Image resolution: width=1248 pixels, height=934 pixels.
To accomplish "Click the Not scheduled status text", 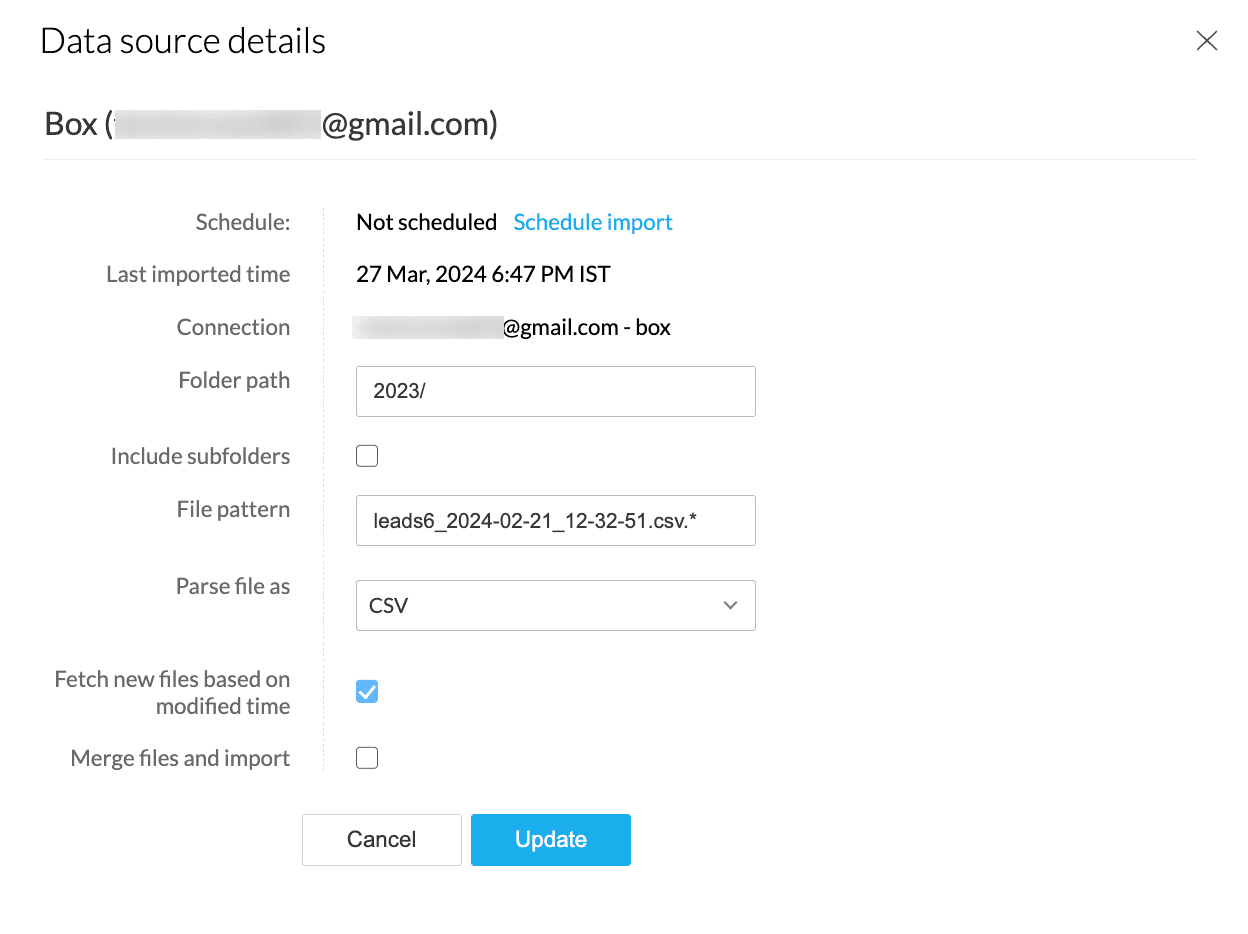I will tap(426, 222).
